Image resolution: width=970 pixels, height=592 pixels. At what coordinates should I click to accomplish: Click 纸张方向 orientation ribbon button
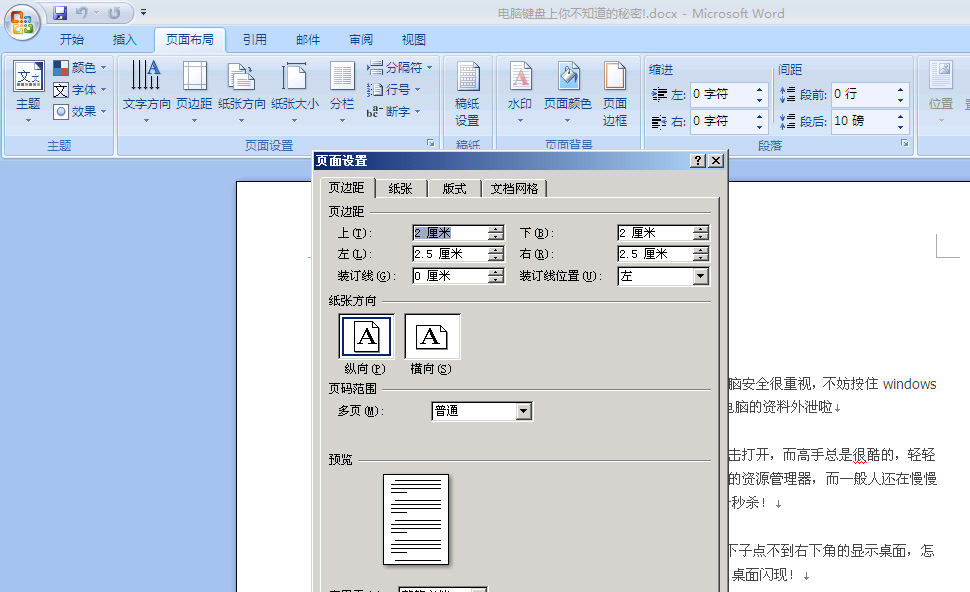241,91
